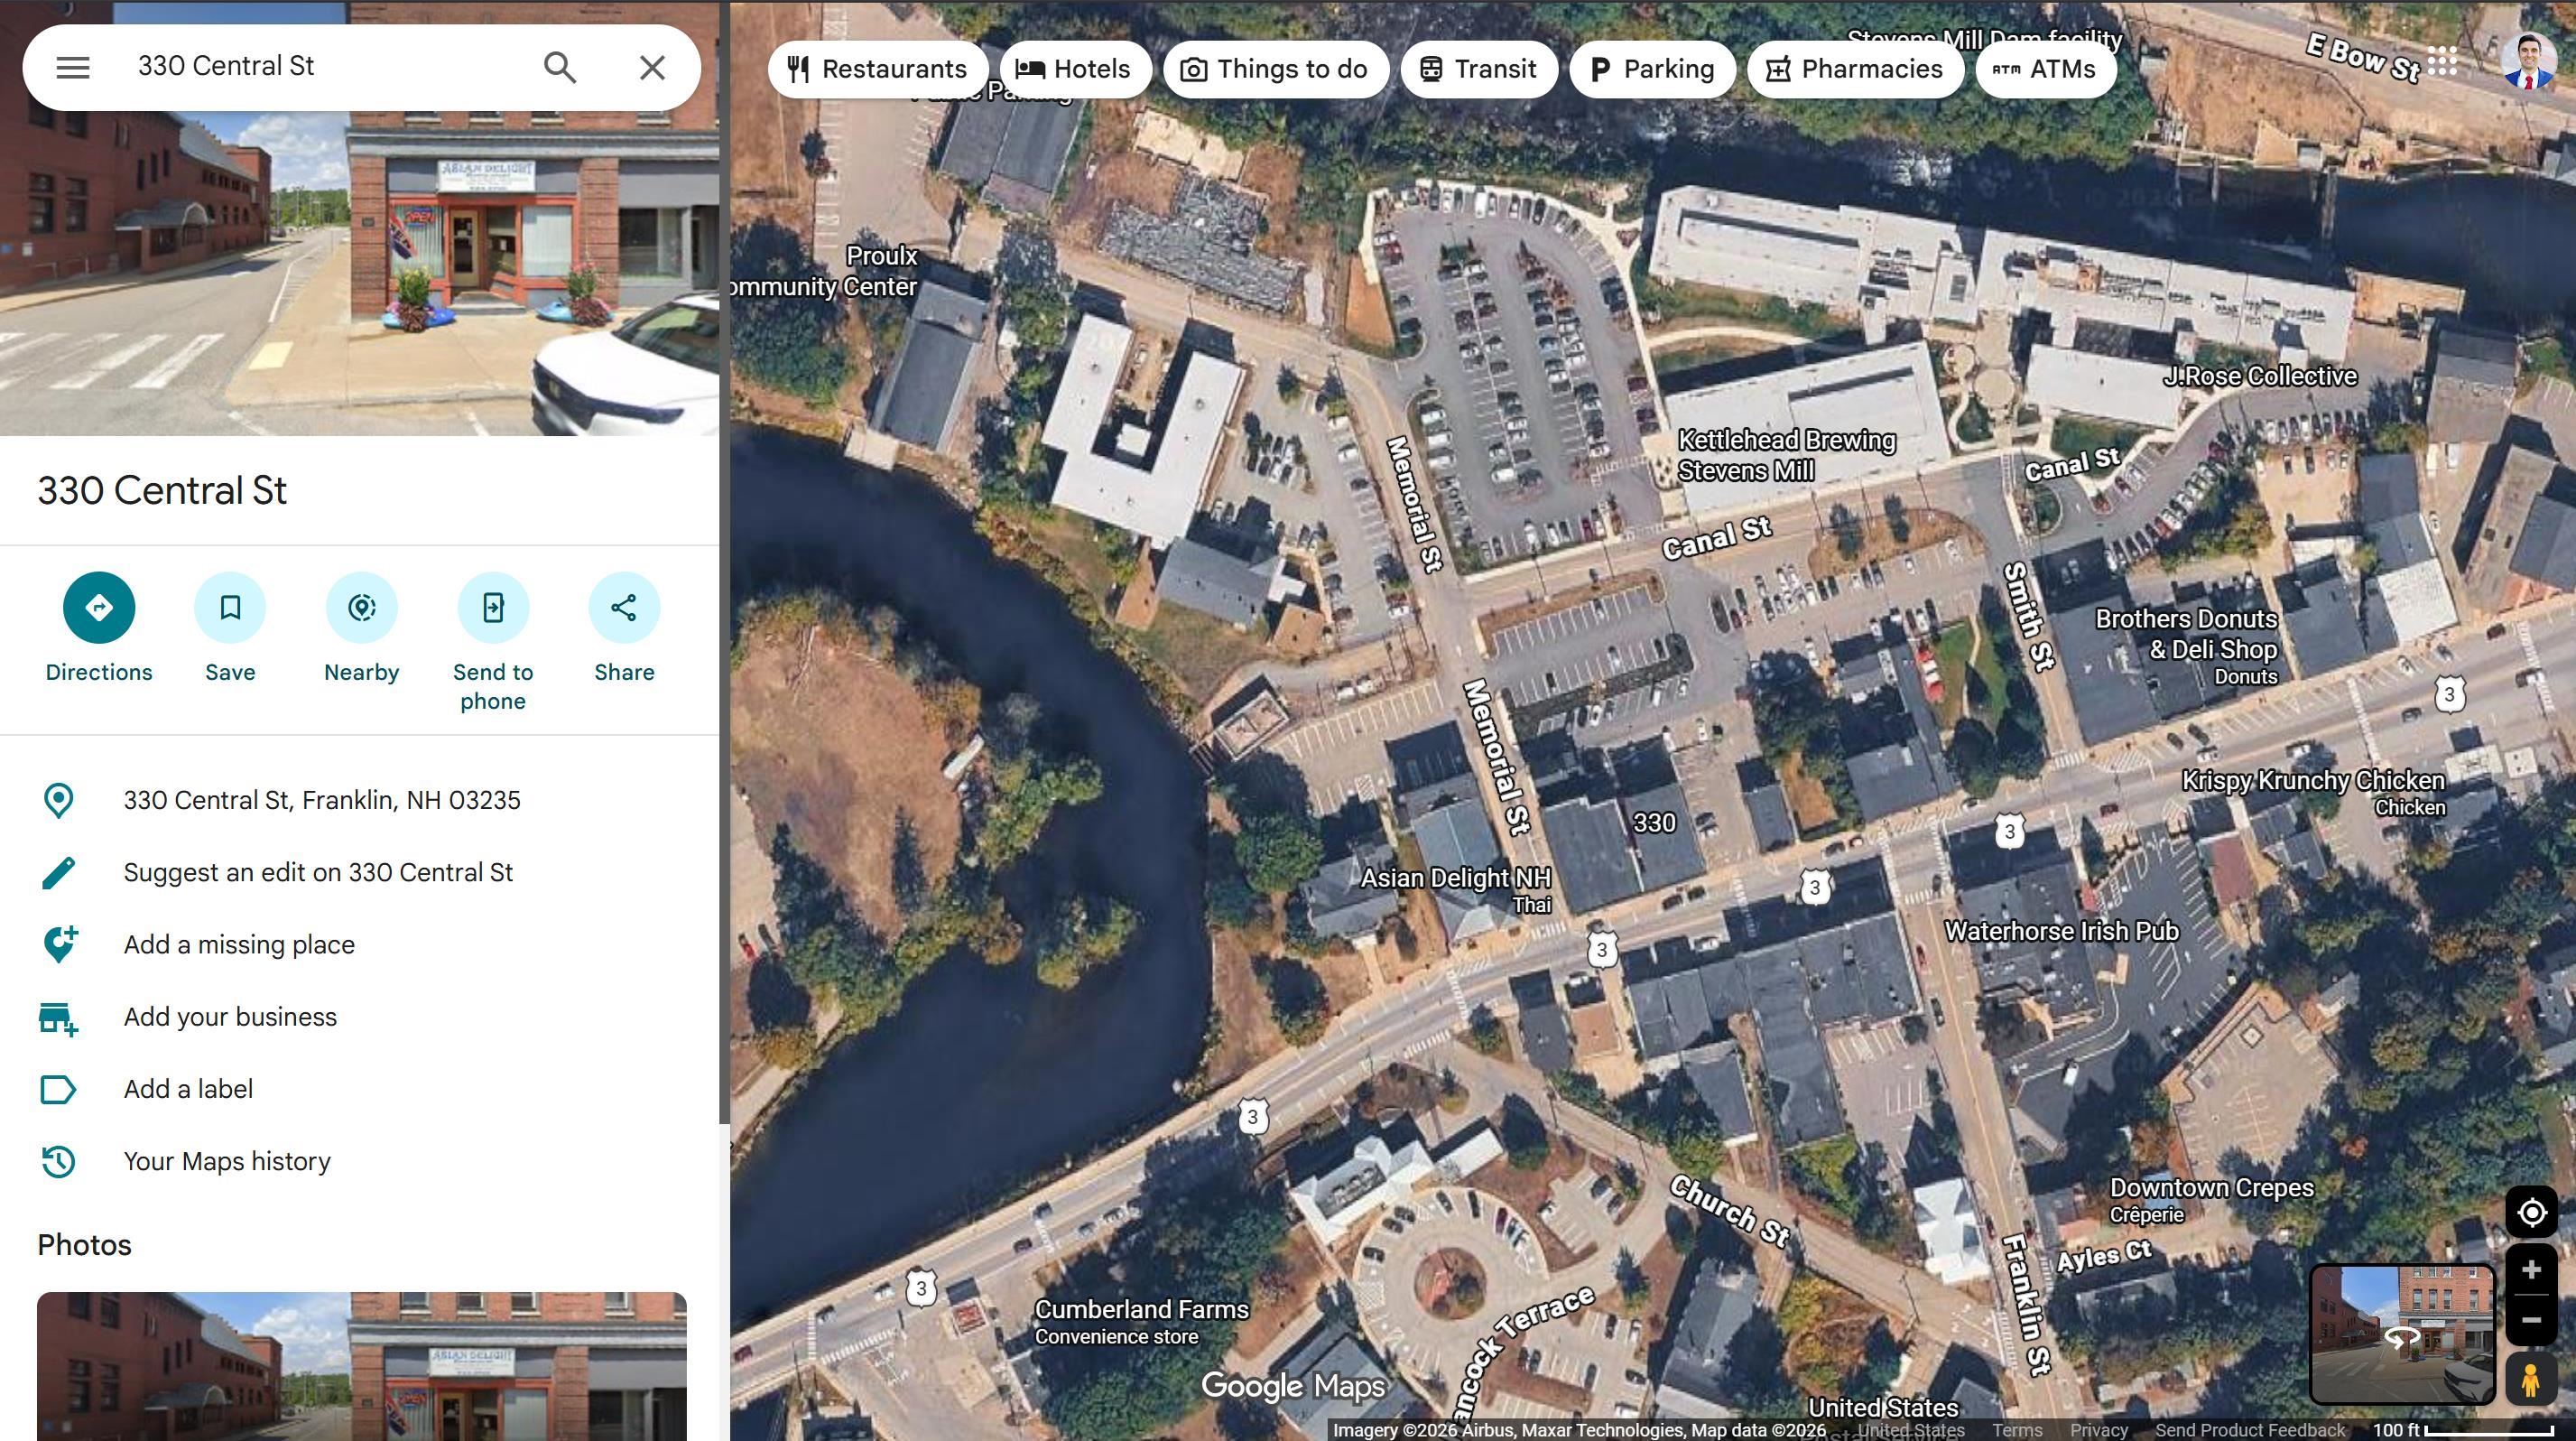Show Pharmacies on the map

click(x=1855, y=69)
